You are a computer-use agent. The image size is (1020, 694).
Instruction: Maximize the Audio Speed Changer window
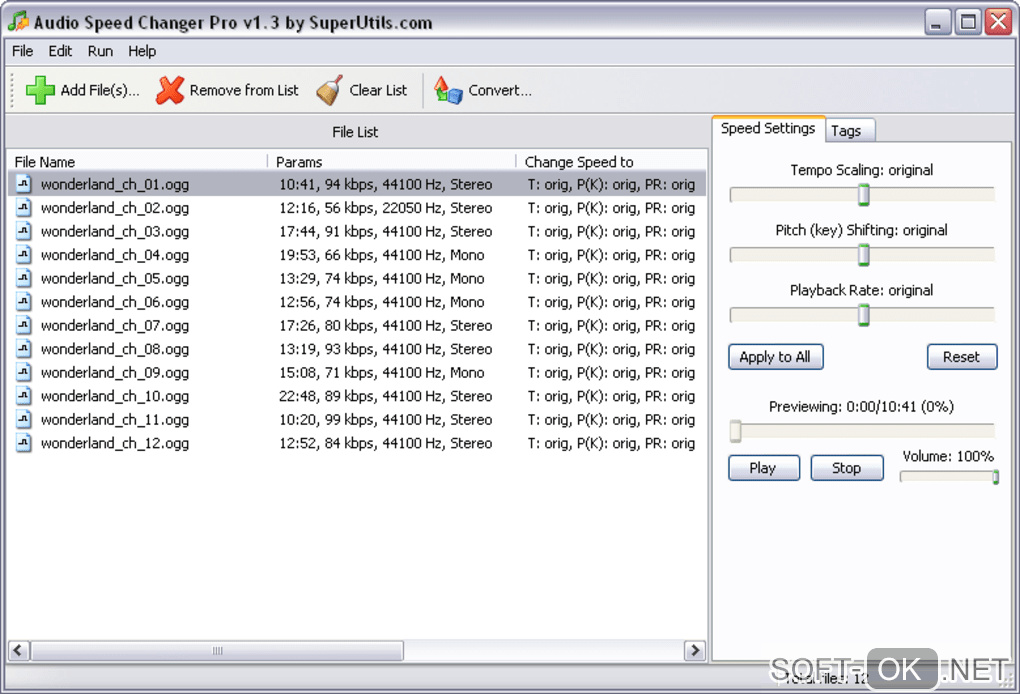[x=968, y=21]
